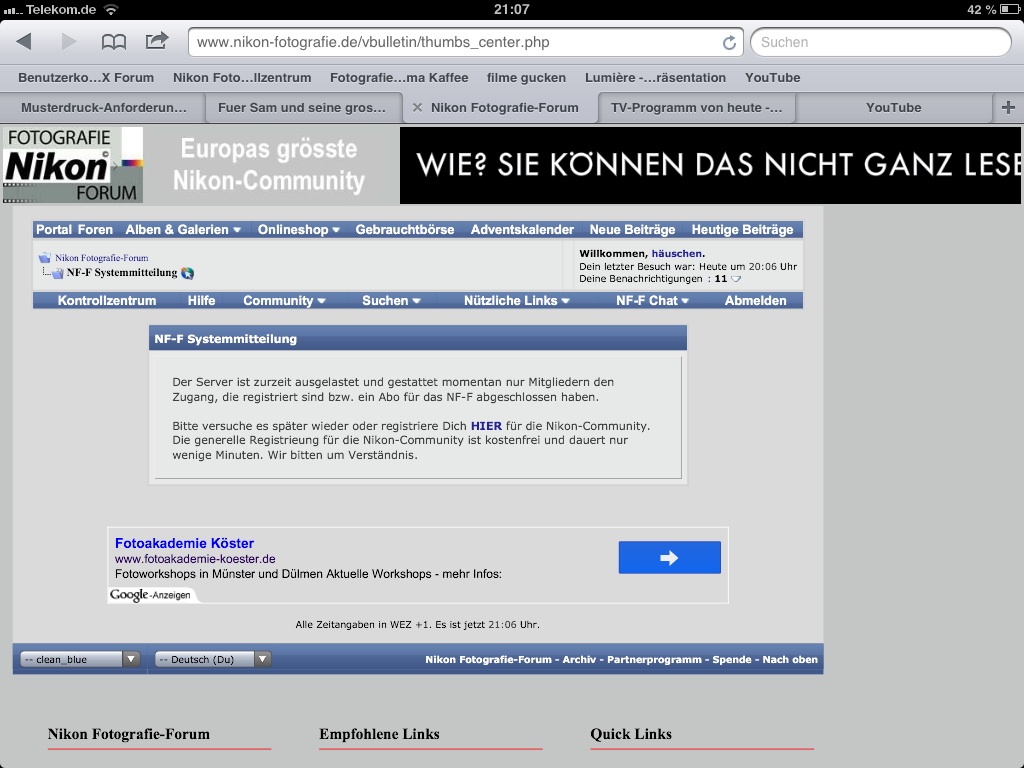Expand the NF-F Chat dropdown

(652, 300)
